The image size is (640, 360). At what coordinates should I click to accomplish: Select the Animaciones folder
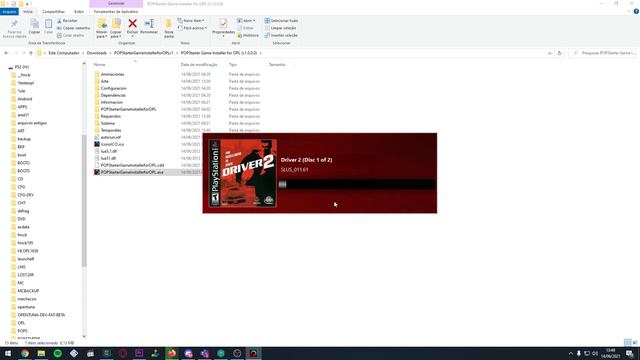pos(113,74)
